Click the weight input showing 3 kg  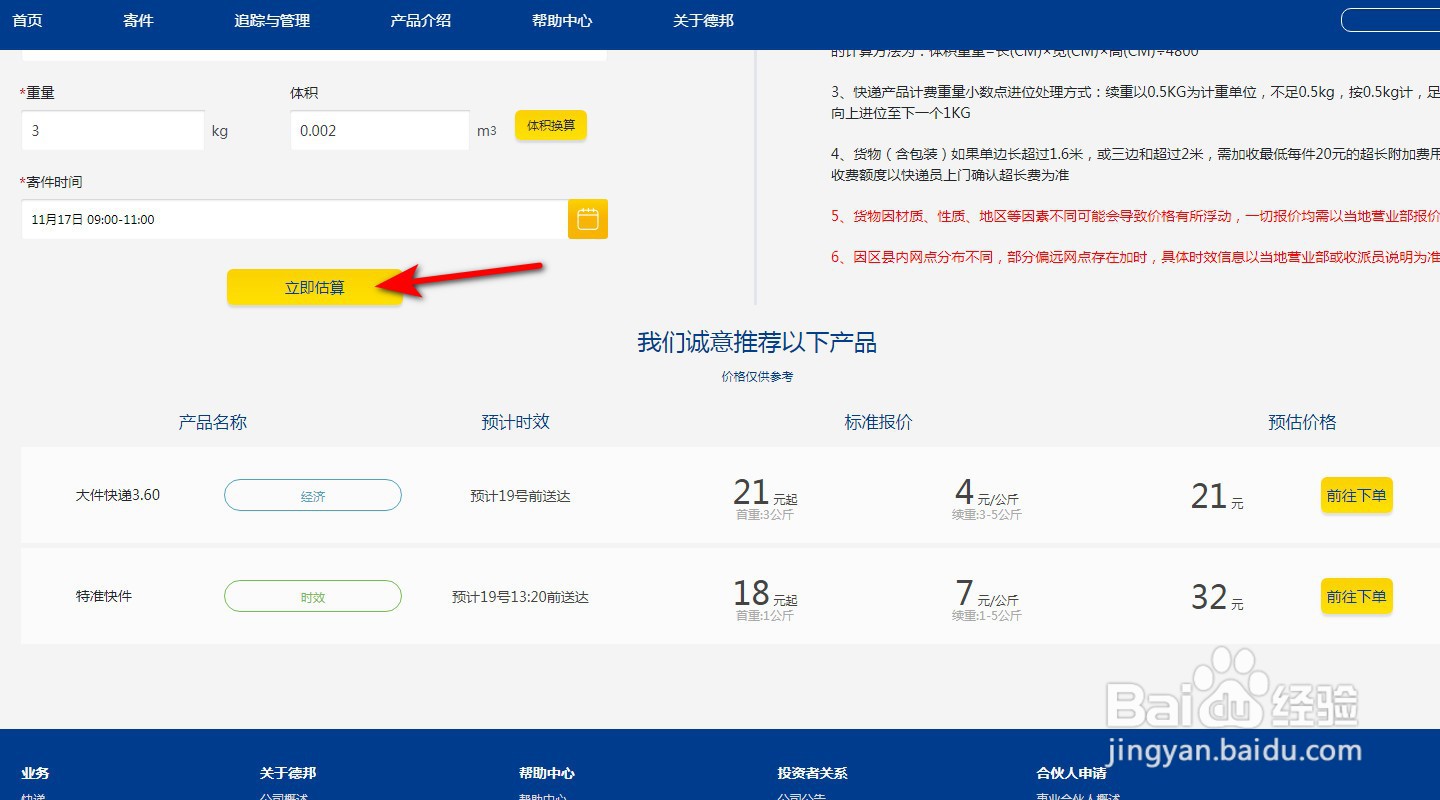[x=112, y=130]
